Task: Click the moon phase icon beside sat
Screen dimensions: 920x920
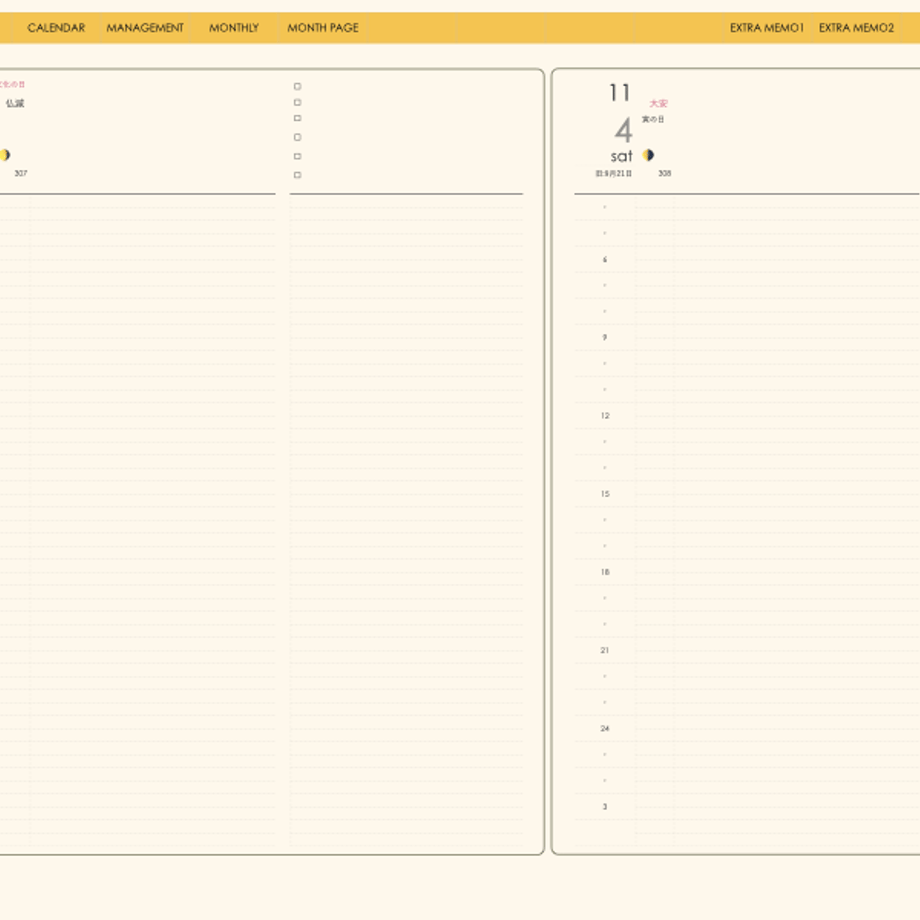Action: click(648, 155)
